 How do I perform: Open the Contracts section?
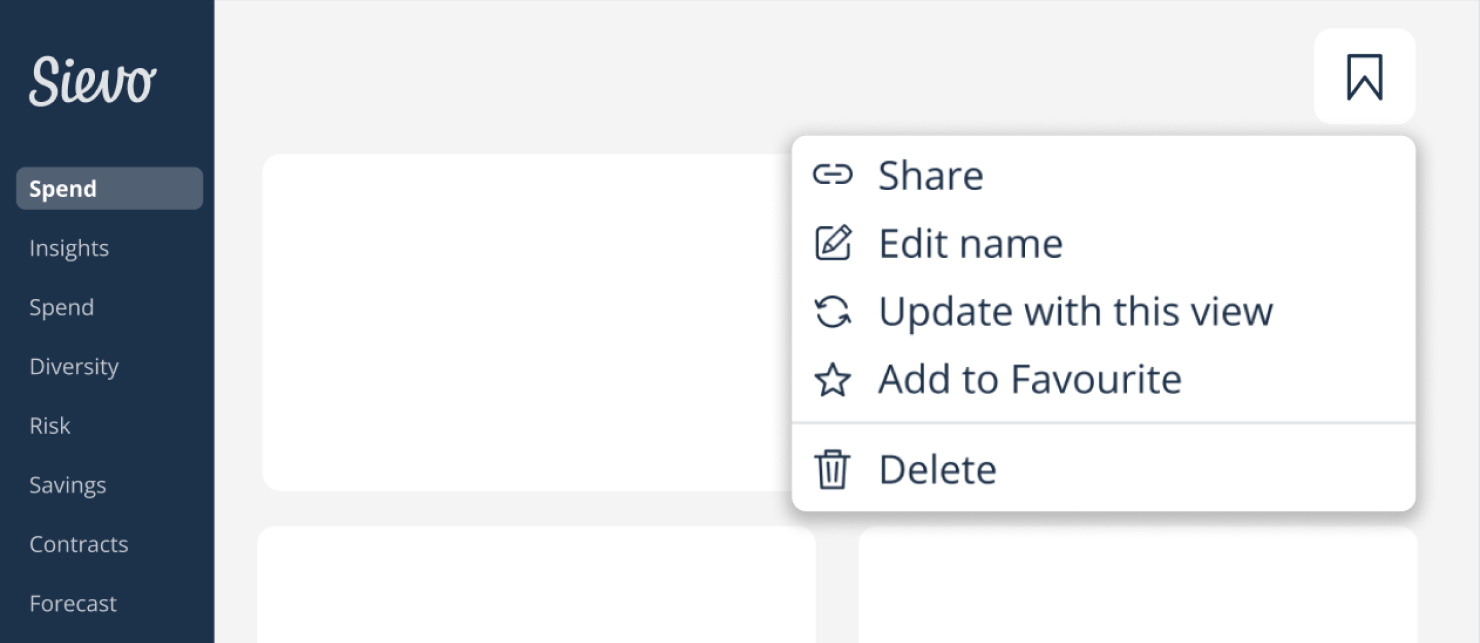[x=79, y=544]
